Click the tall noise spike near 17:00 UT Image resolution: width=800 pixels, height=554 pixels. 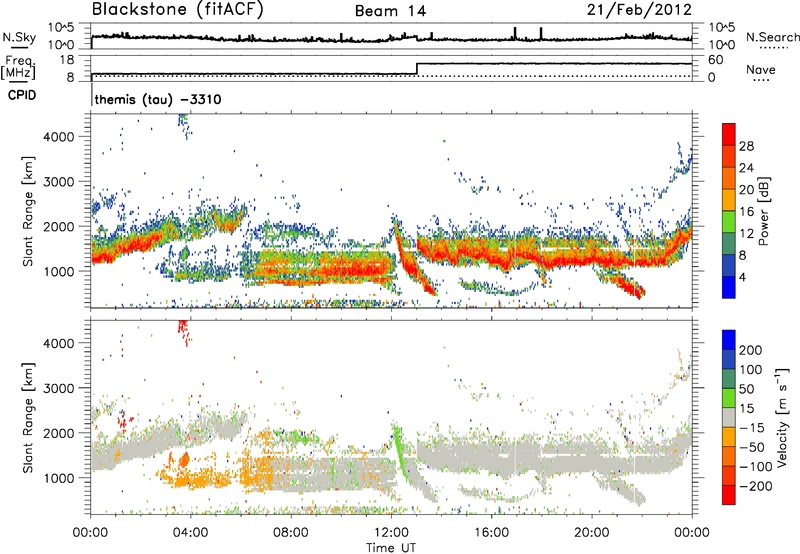pos(515,33)
